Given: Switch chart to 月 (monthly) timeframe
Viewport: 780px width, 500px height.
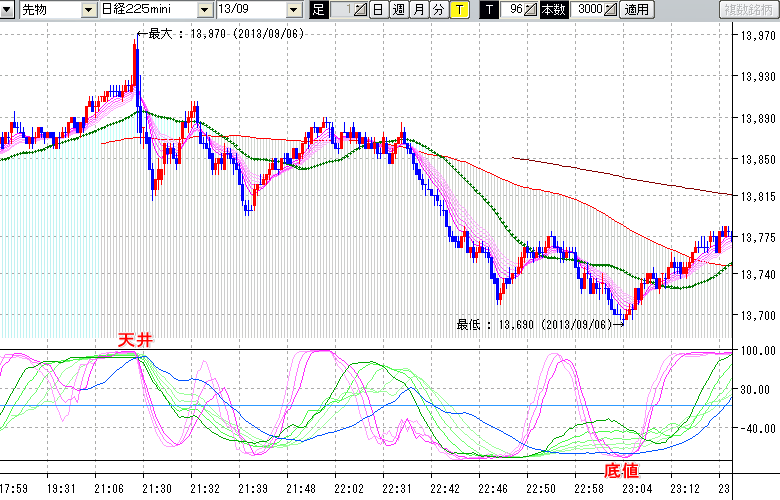Looking at the screenshot, I should click(418, 10).
